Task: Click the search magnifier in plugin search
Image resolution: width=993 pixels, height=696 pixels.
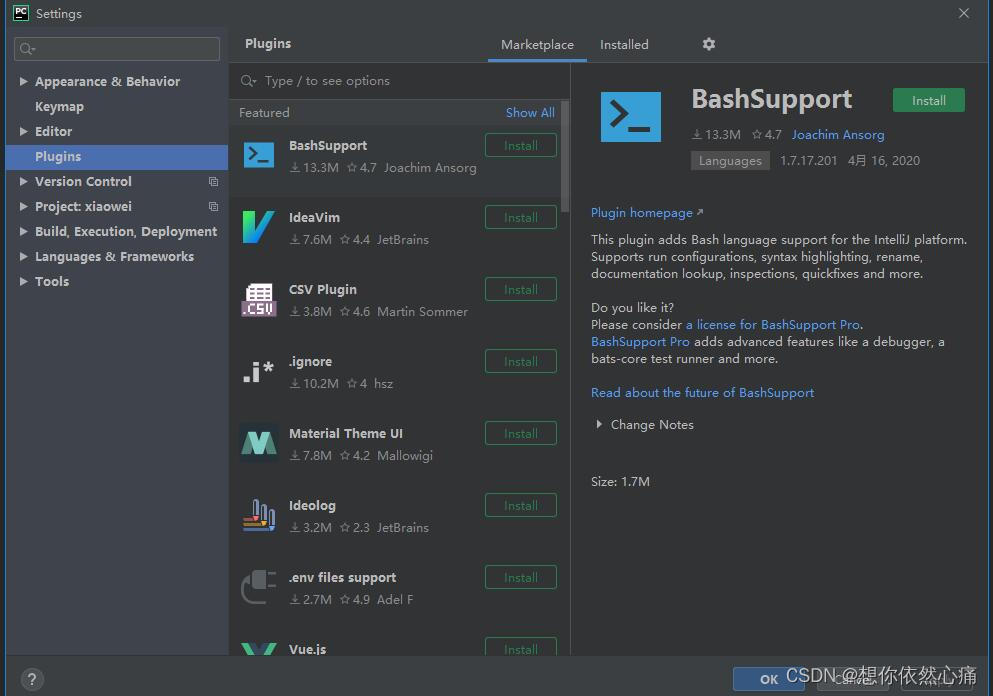Action: coord(248,81)
